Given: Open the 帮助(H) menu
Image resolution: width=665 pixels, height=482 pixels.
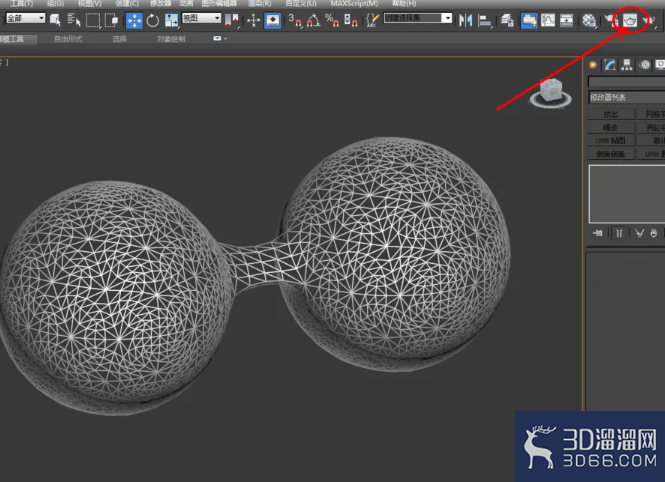Looking at the screenshot, I should pos(404,3).
